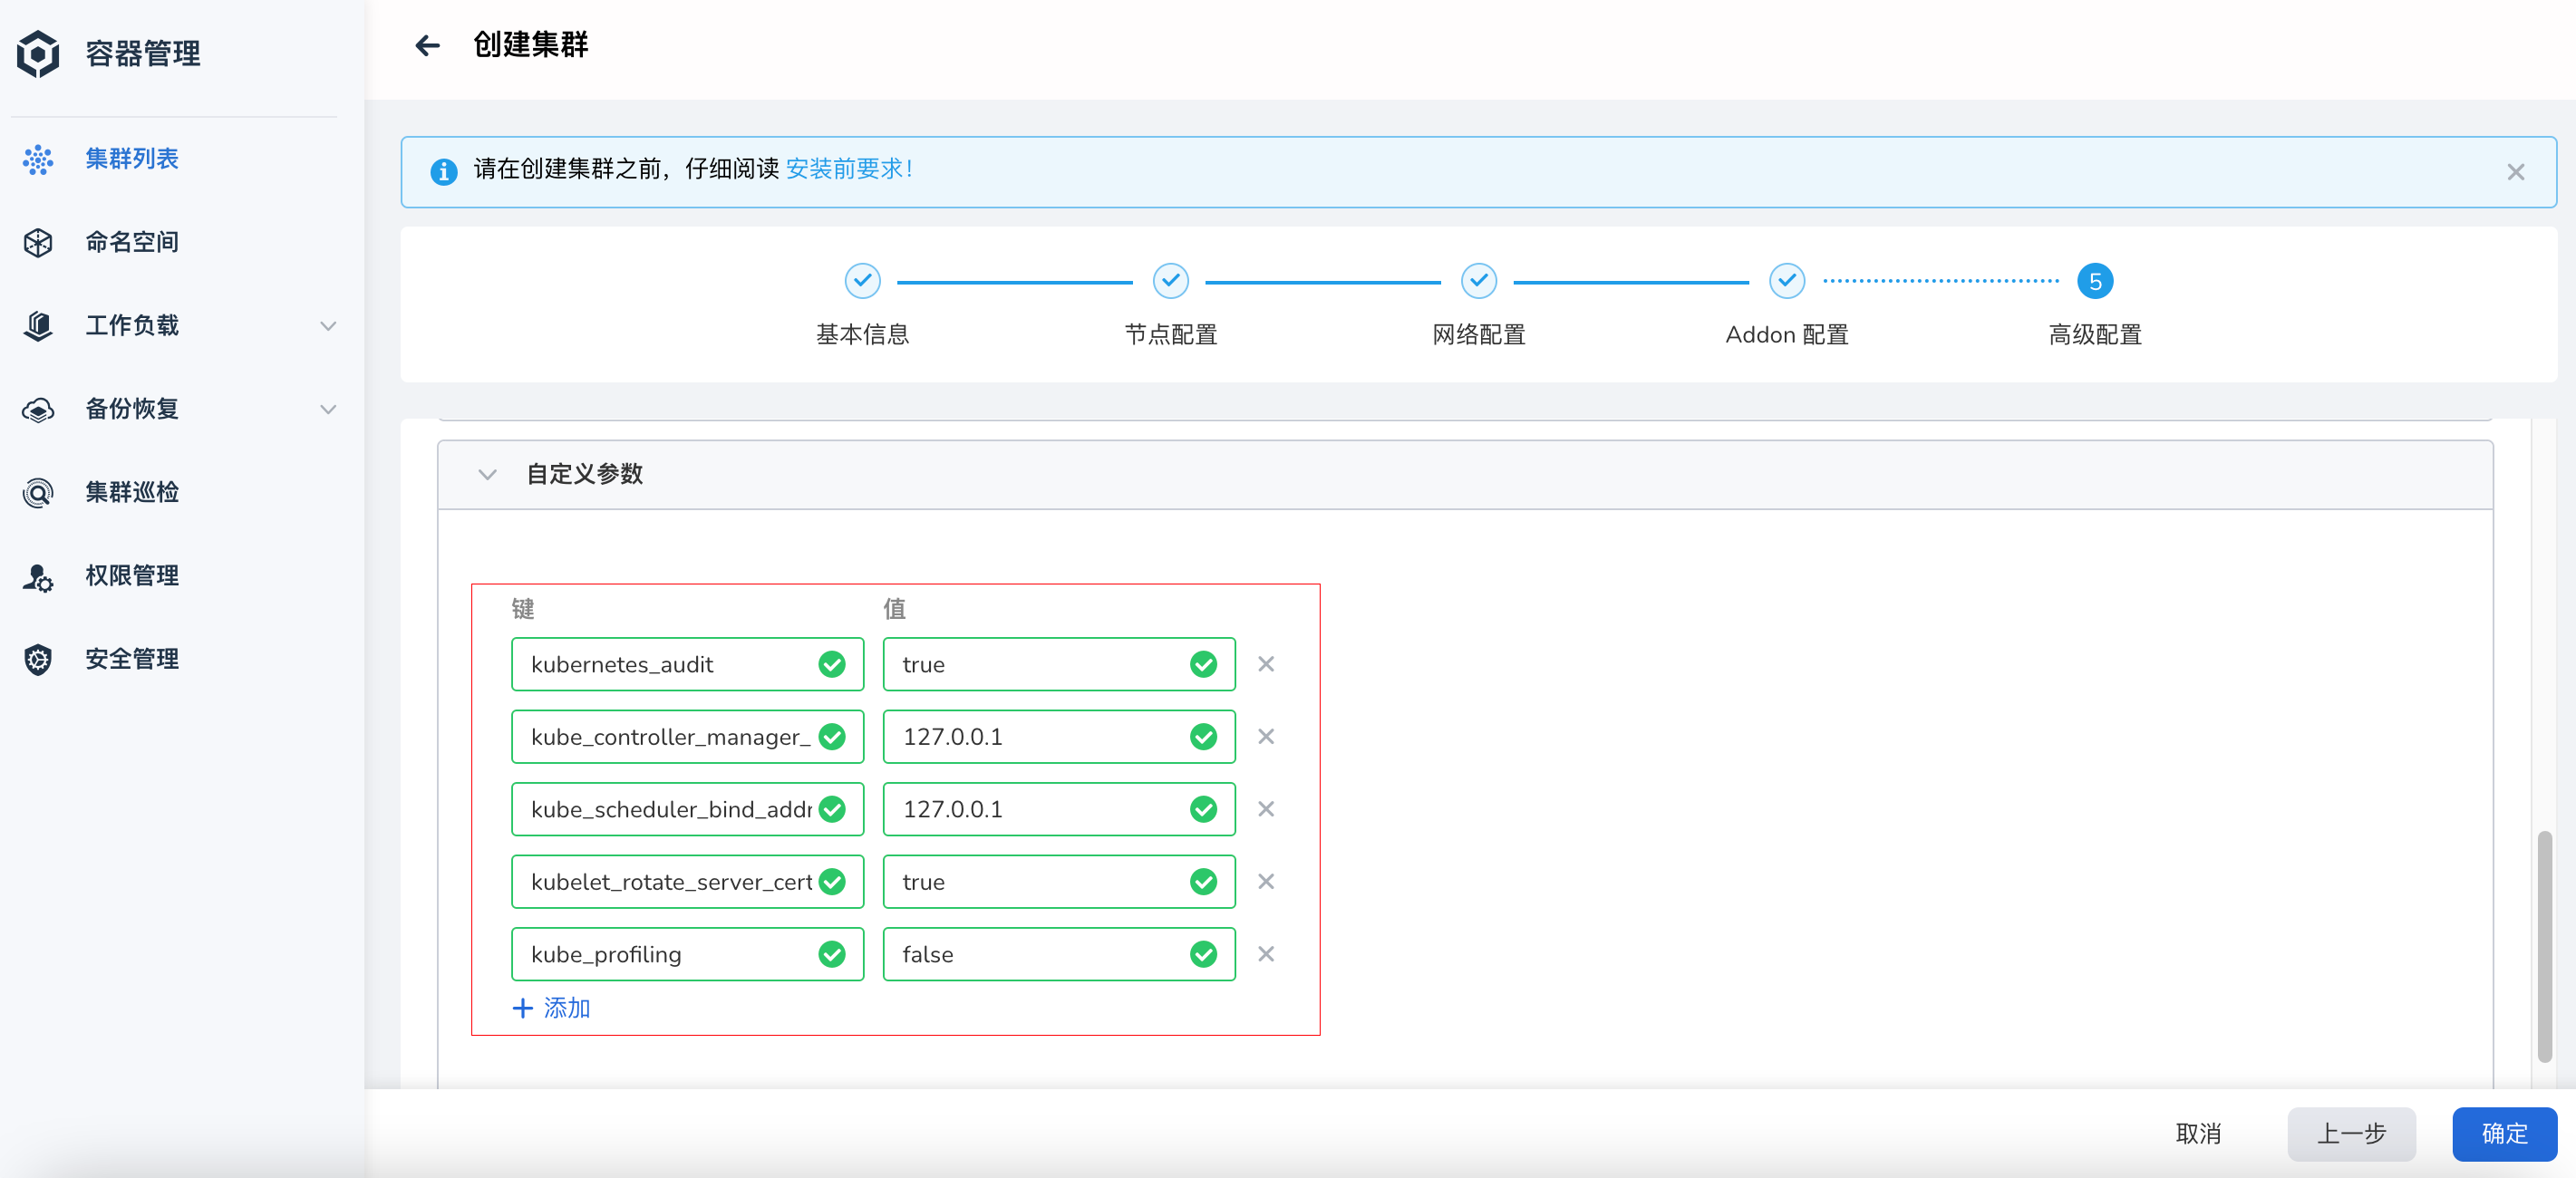Image resolution: width=2576 pixels, height=1178 pixels.
Task: Click the 集群列表 sidebar icon
Action: 38,159
